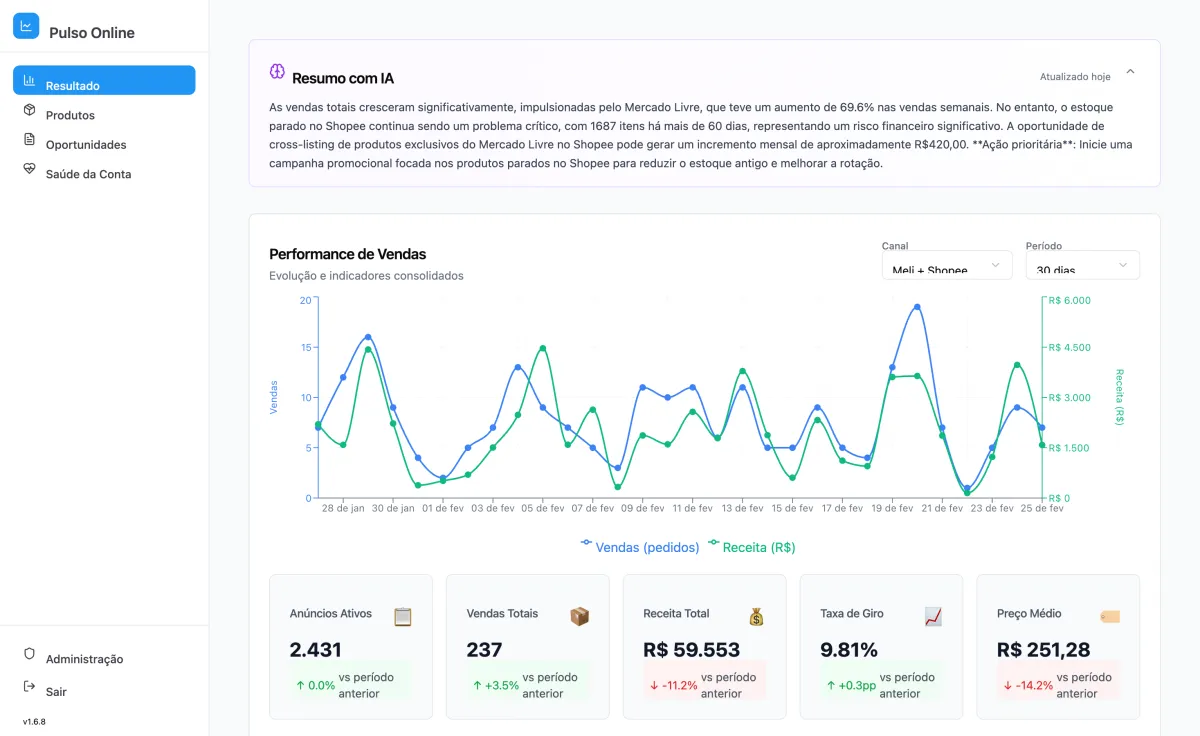Click the Atualizado hoje label
The image size is (1200, 736).
[x=1075, y=77]
